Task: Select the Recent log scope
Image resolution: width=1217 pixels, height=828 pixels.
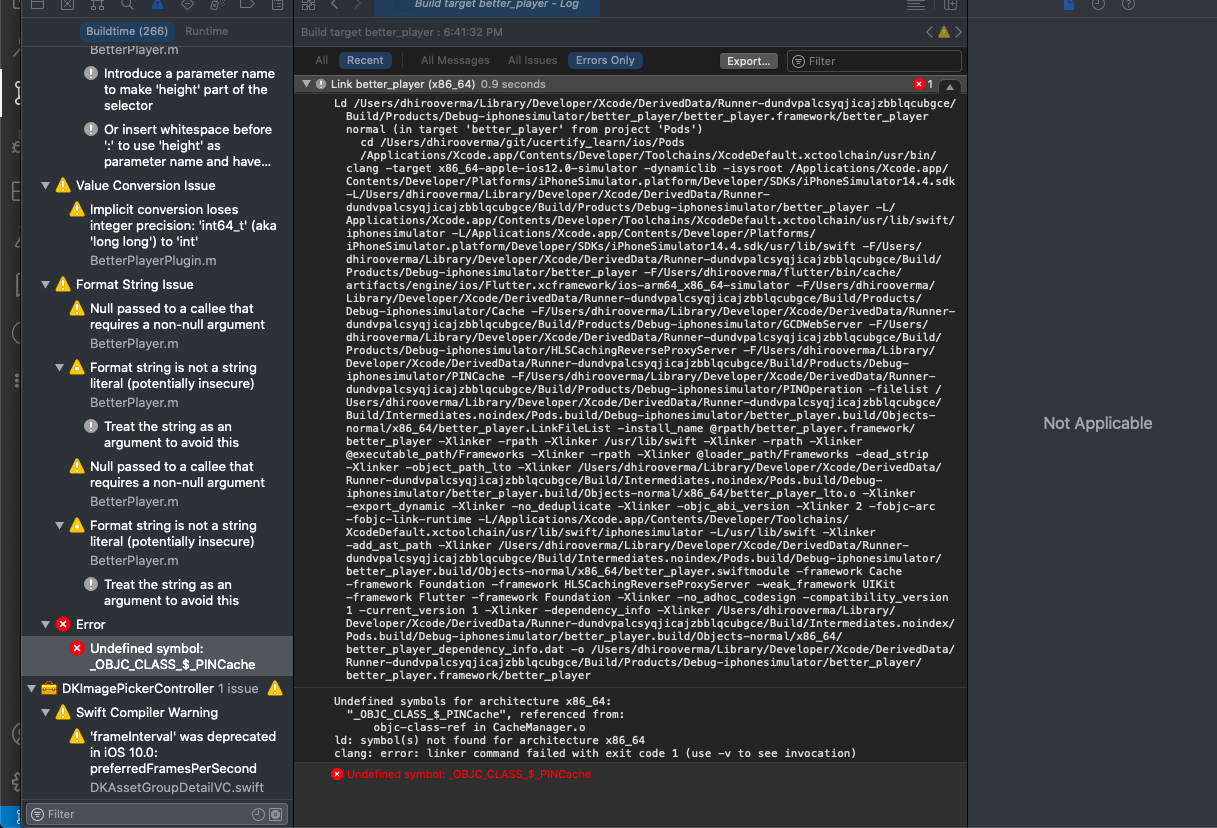Action: coord(365,60)
